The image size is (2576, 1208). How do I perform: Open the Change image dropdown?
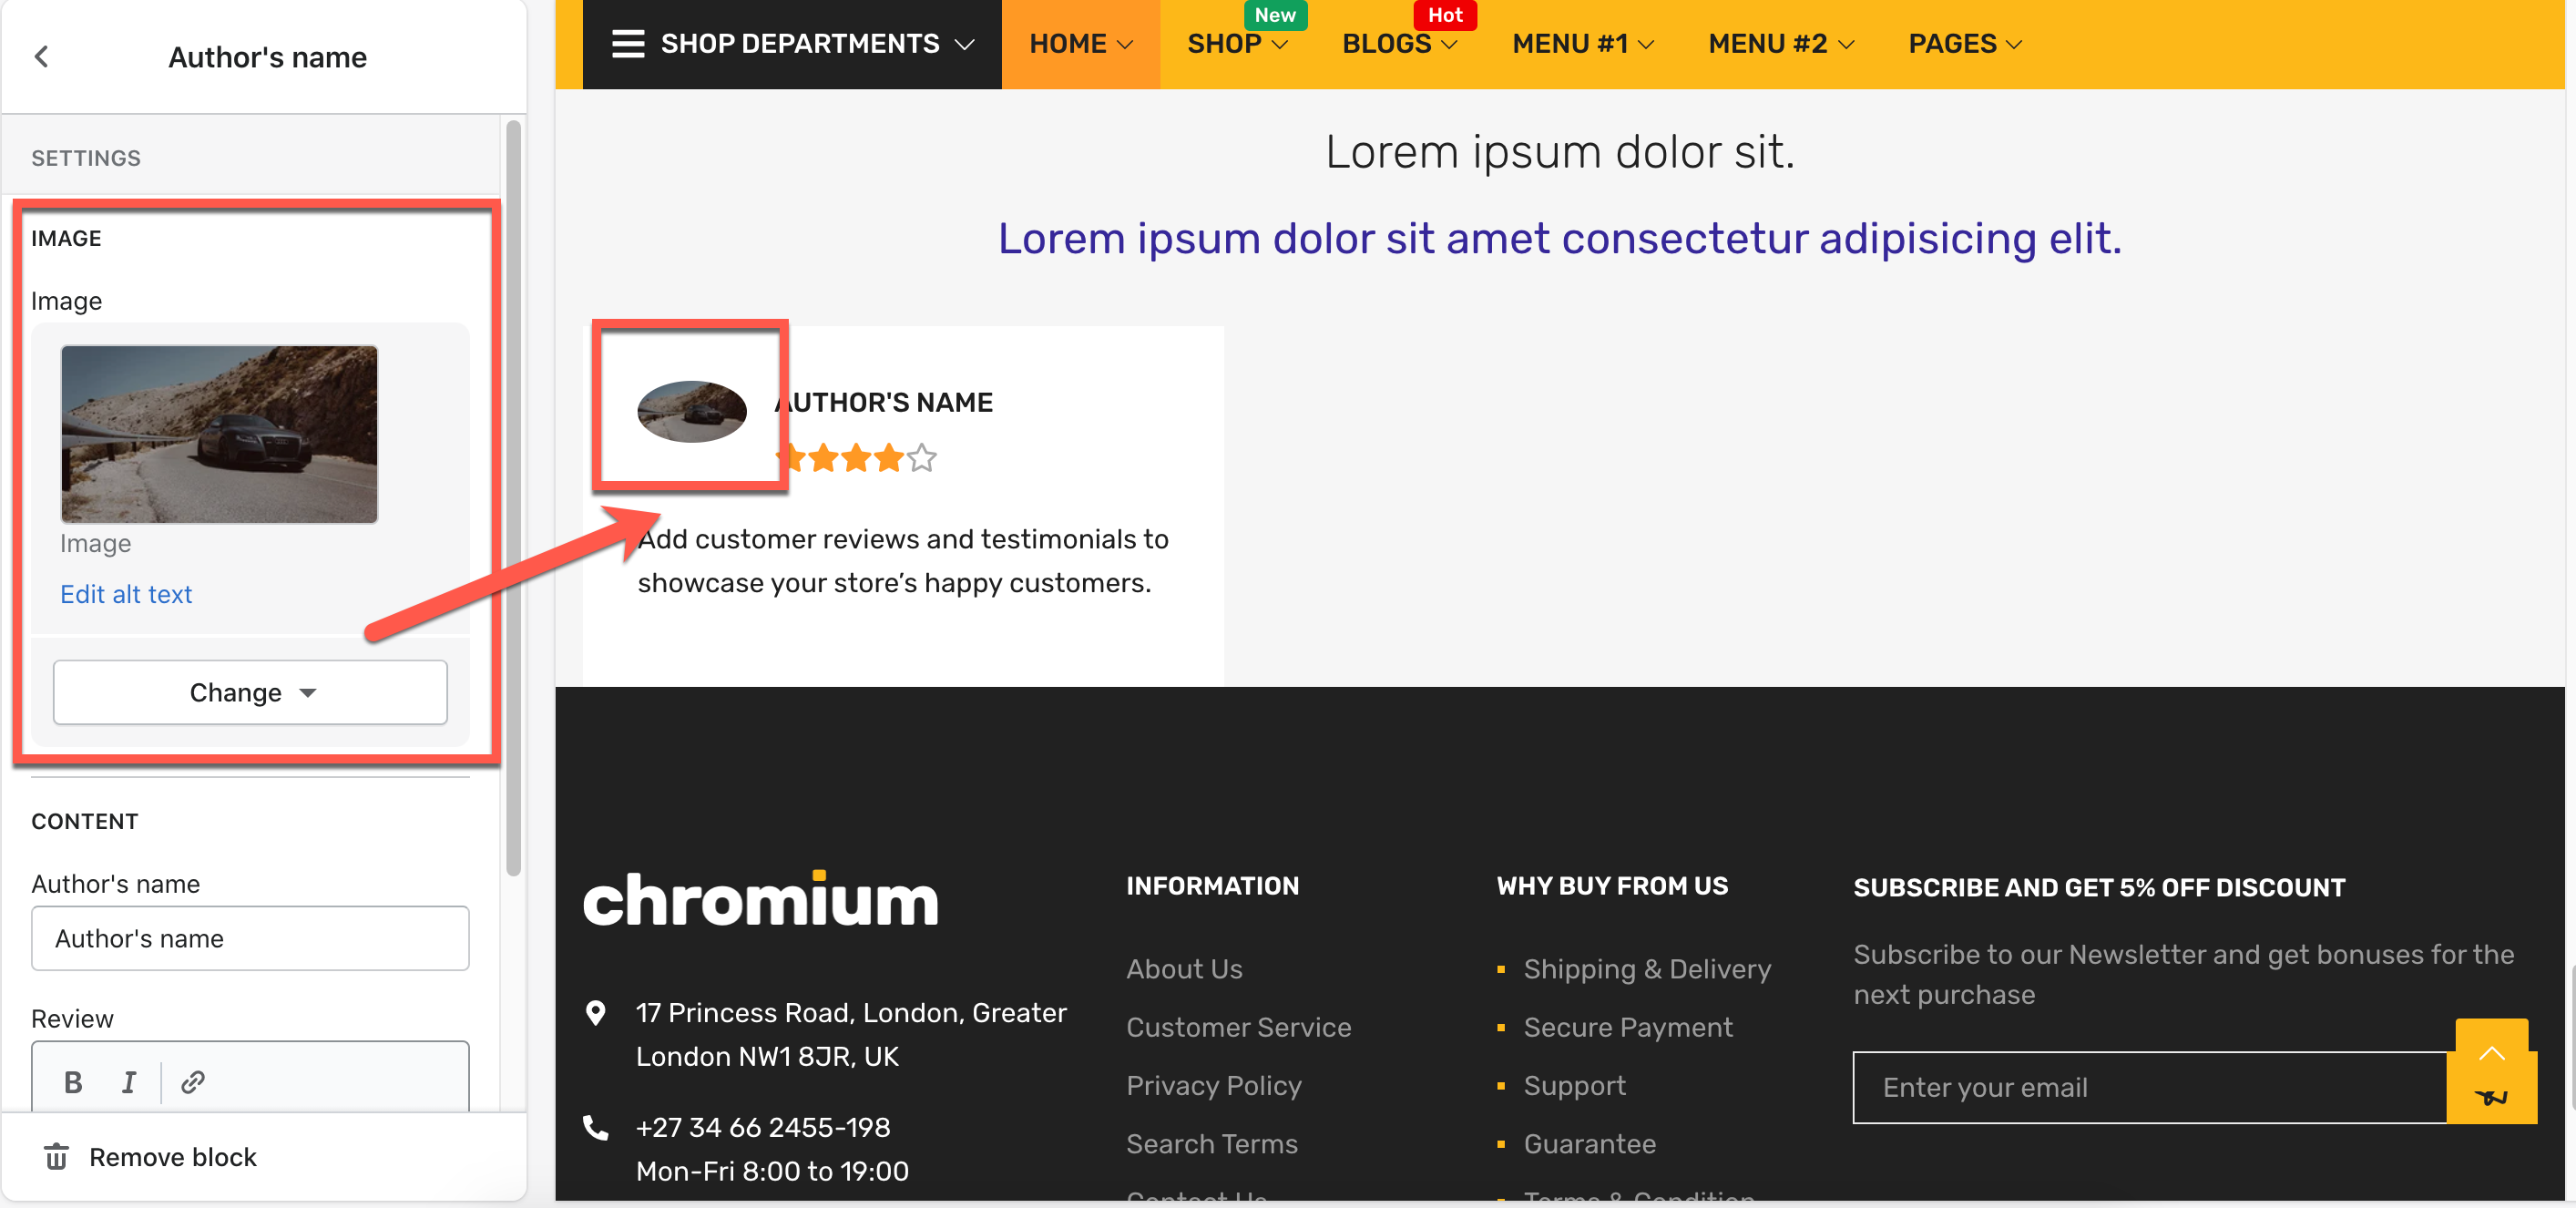250,692
